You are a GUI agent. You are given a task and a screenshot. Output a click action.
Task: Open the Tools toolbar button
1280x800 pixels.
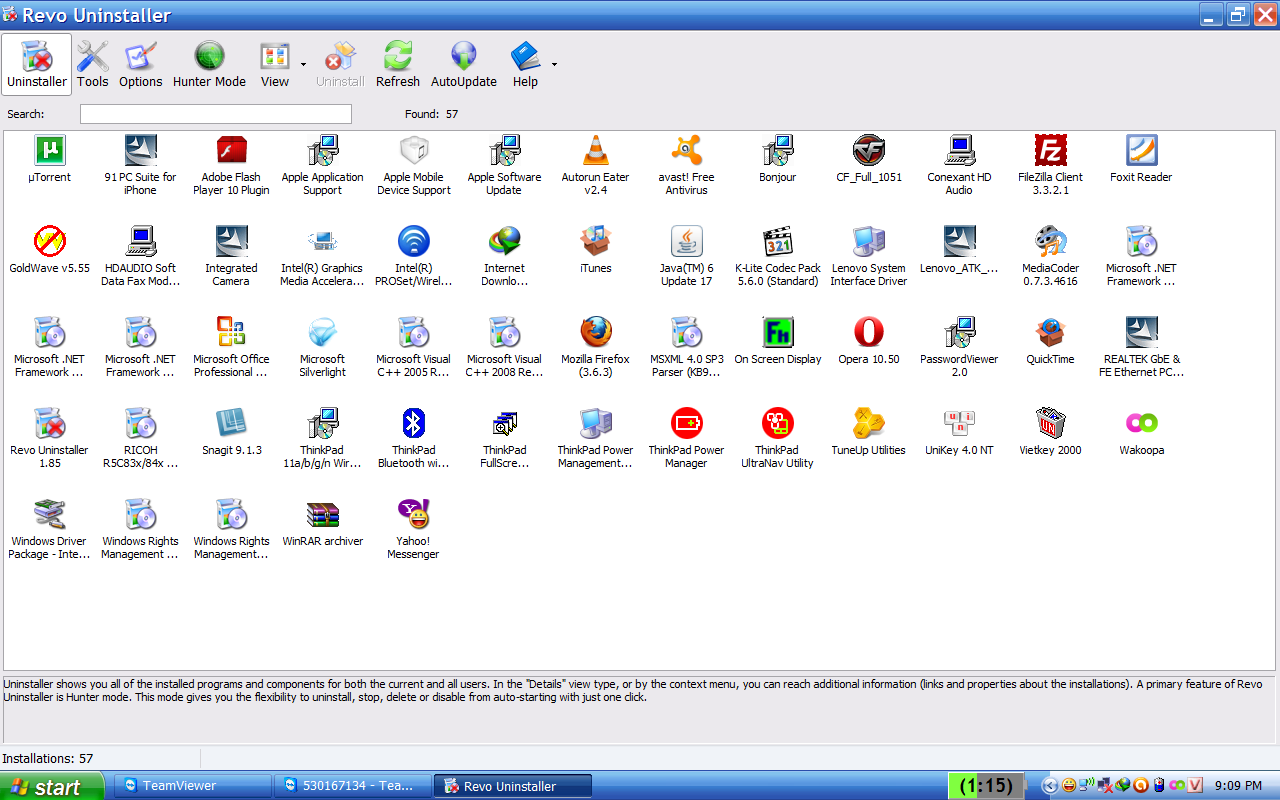tap(93, 64)
